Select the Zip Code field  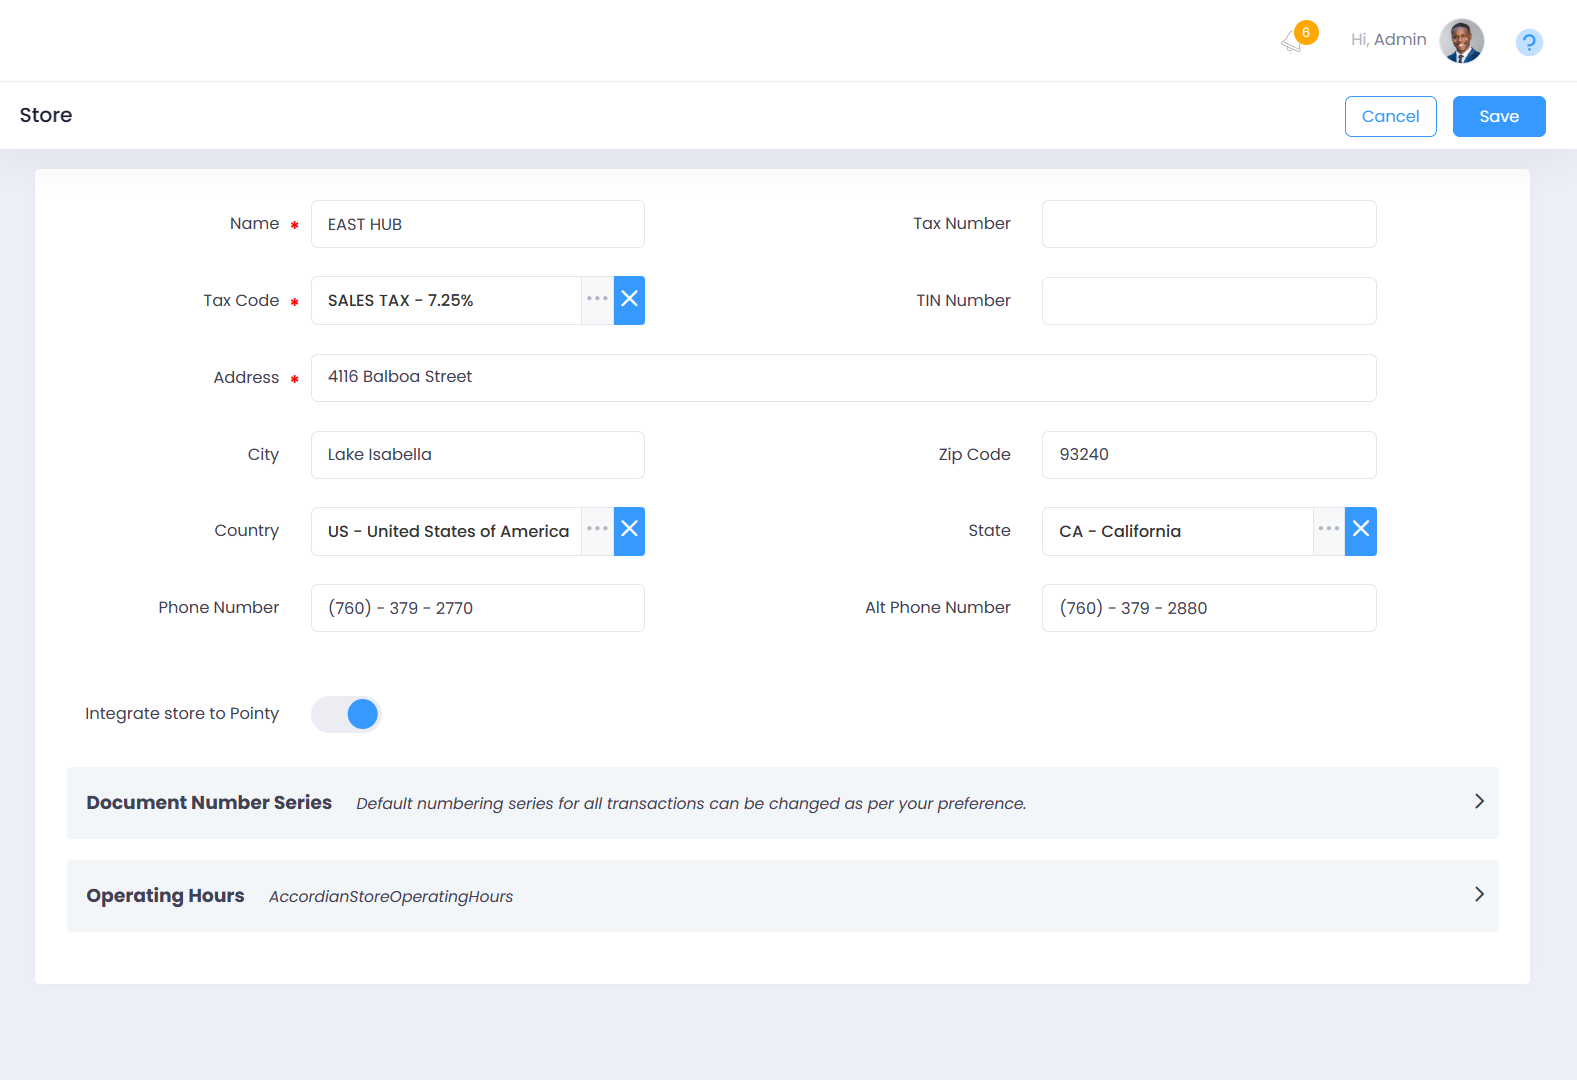1208,455
